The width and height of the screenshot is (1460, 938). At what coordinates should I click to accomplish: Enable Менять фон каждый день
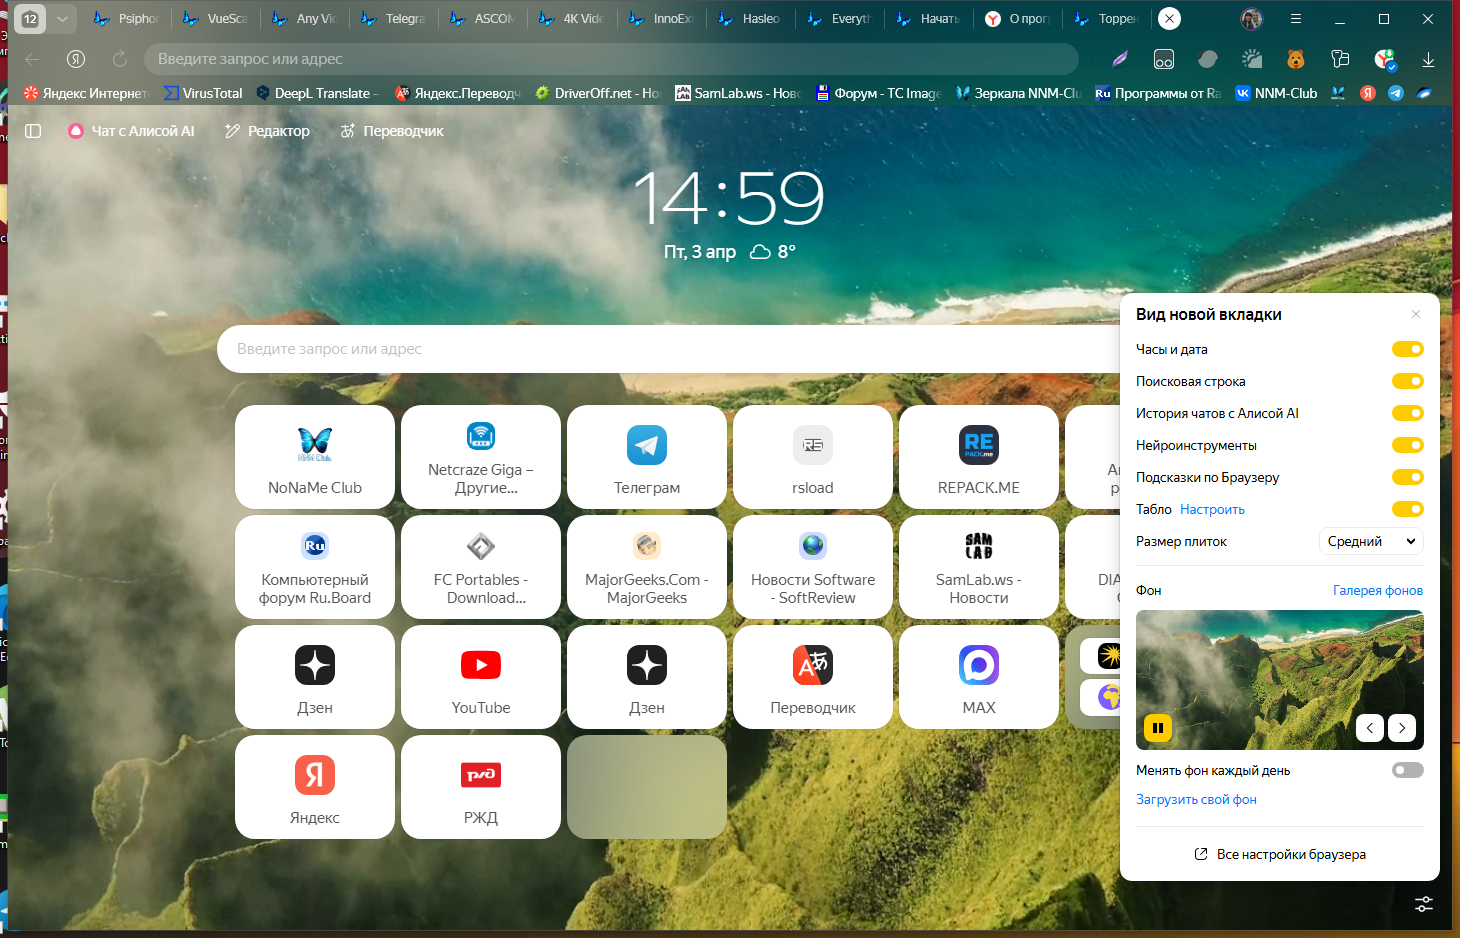tap(1408, 770)
